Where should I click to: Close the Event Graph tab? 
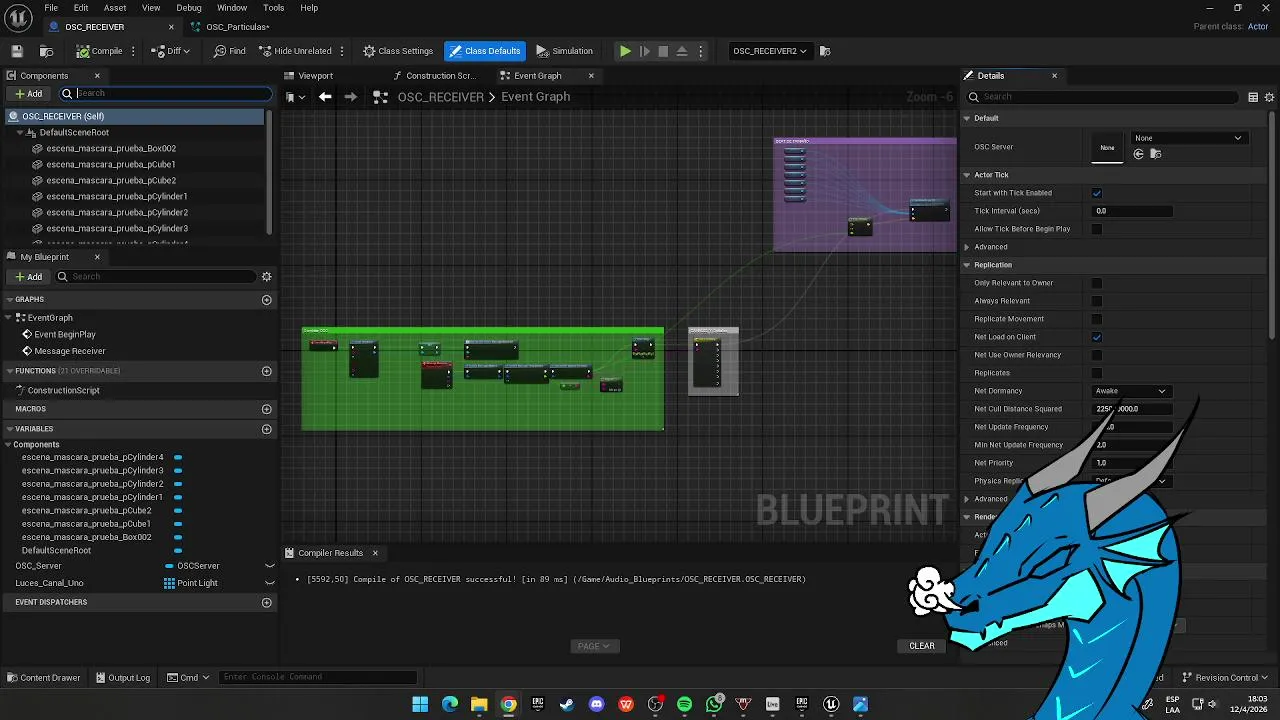tap(591, 76)
